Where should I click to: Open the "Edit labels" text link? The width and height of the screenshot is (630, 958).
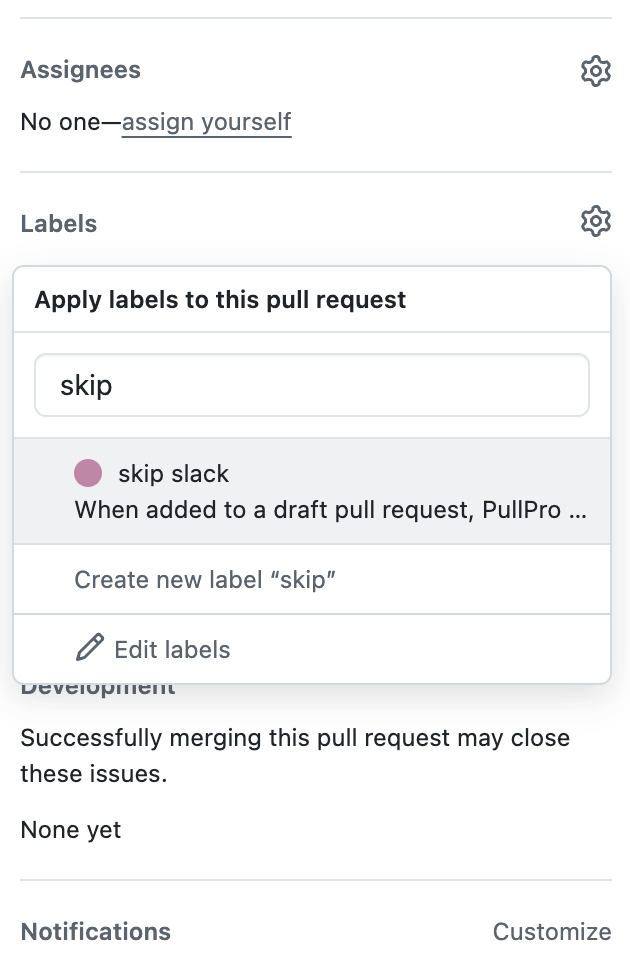click(x=172, y=650)
